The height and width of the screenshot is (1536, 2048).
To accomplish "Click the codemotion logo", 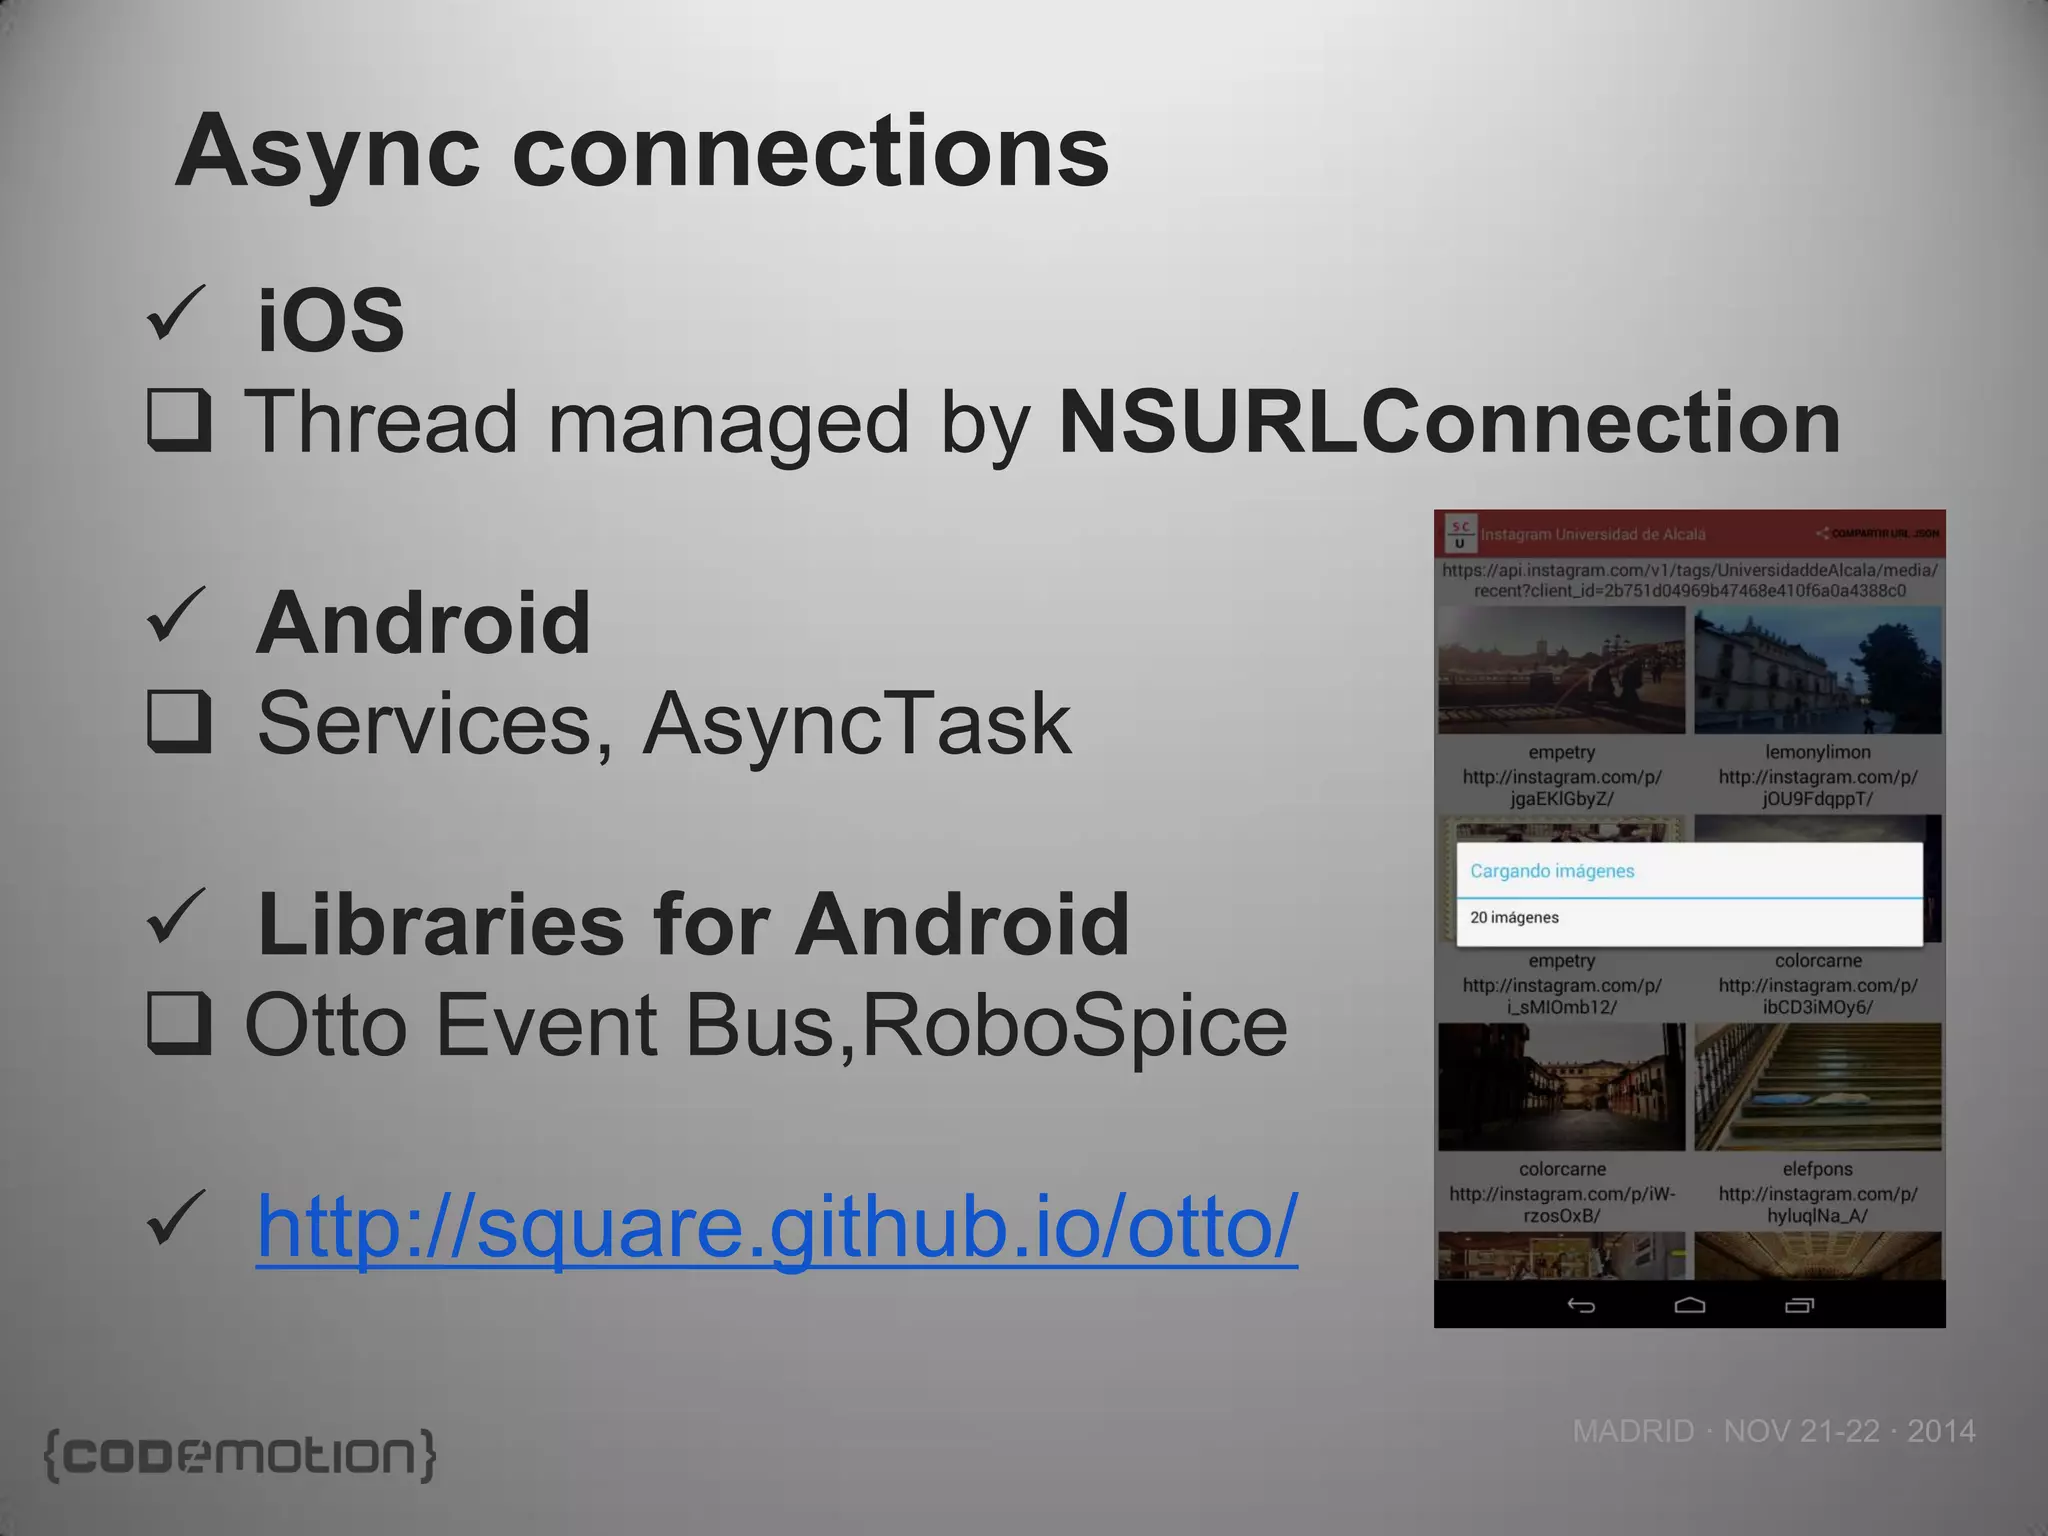I will click(x=240, y=1455).
